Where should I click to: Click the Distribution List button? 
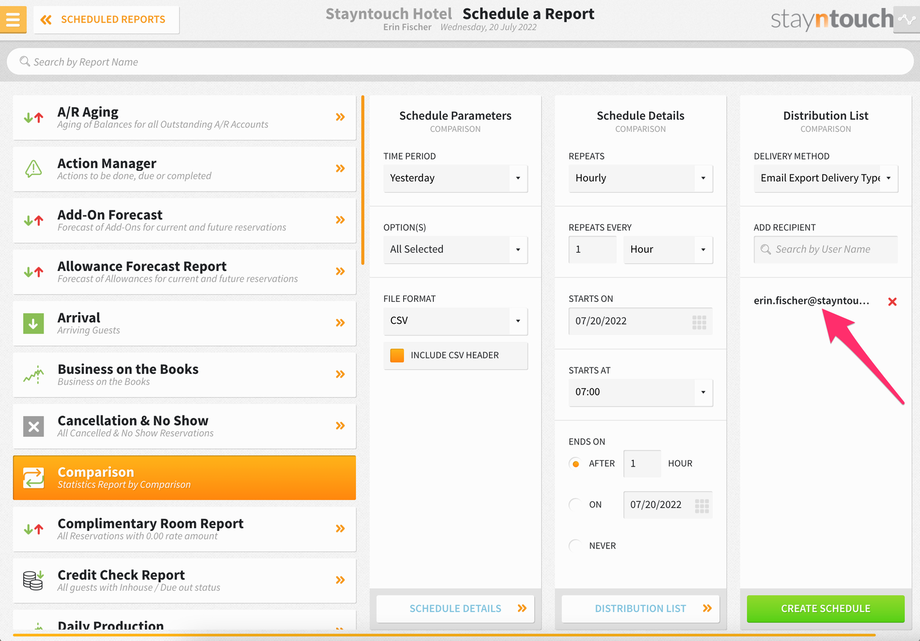click(x=640, y=609)
